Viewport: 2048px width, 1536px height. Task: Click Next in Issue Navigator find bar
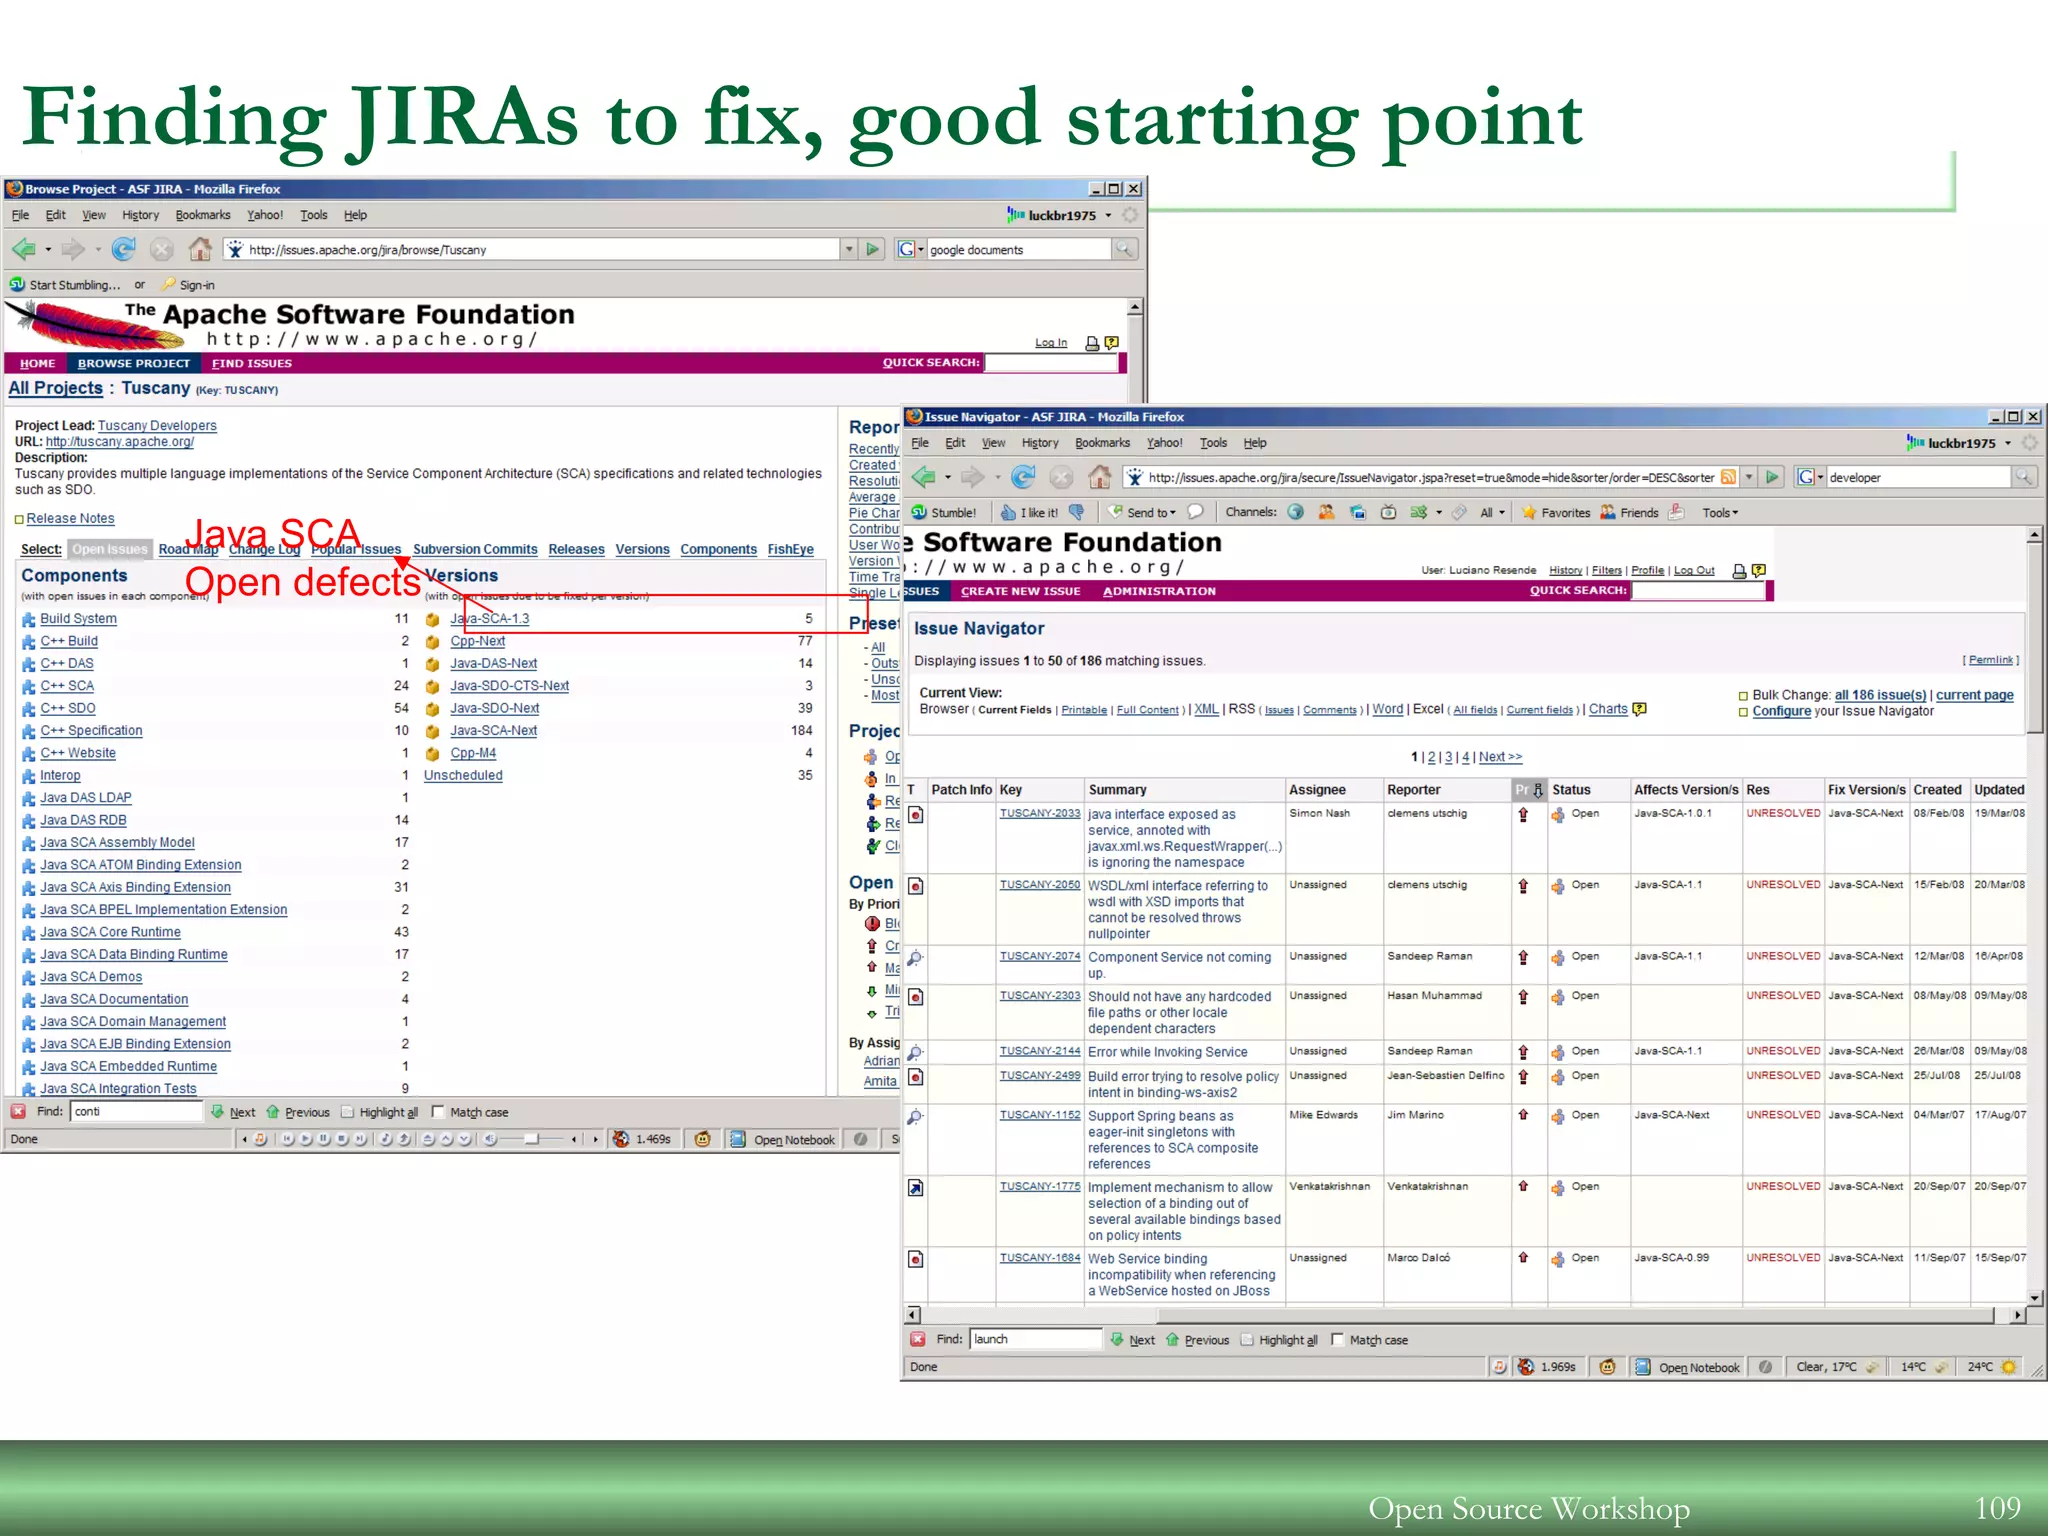coord(1132,1340)
